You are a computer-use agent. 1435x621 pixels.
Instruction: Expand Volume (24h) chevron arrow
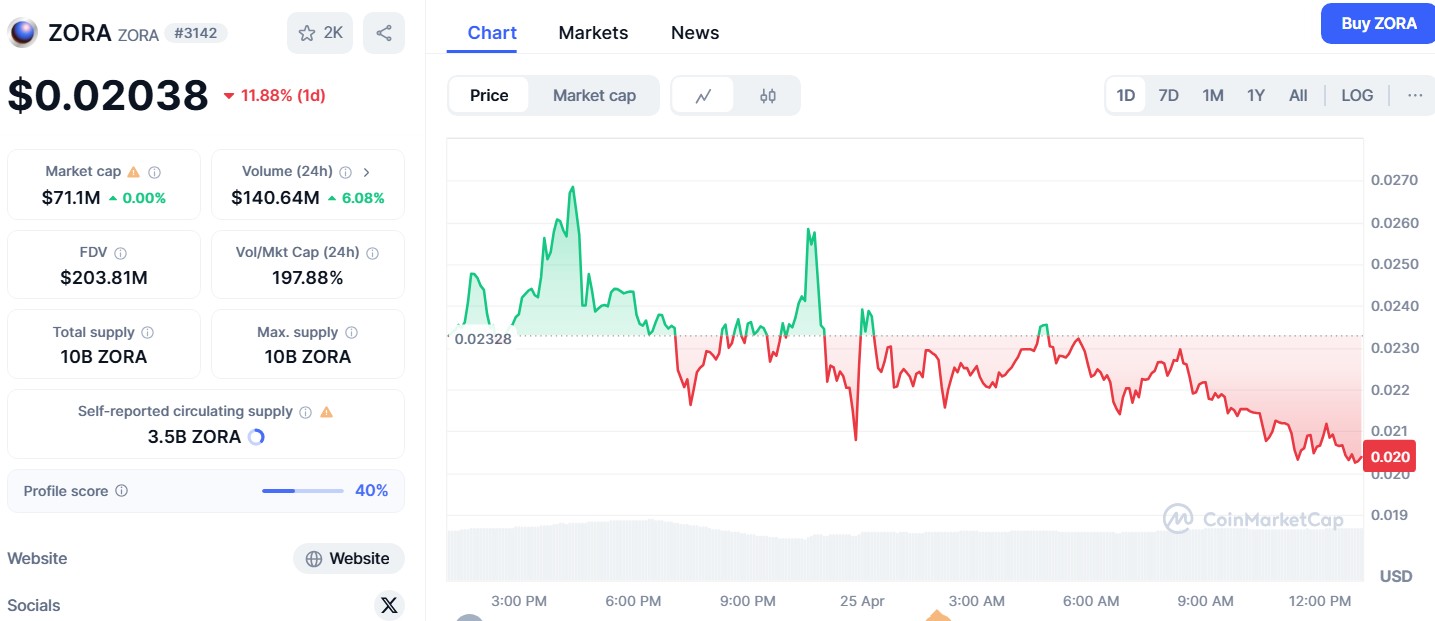(x=367, y=172)
